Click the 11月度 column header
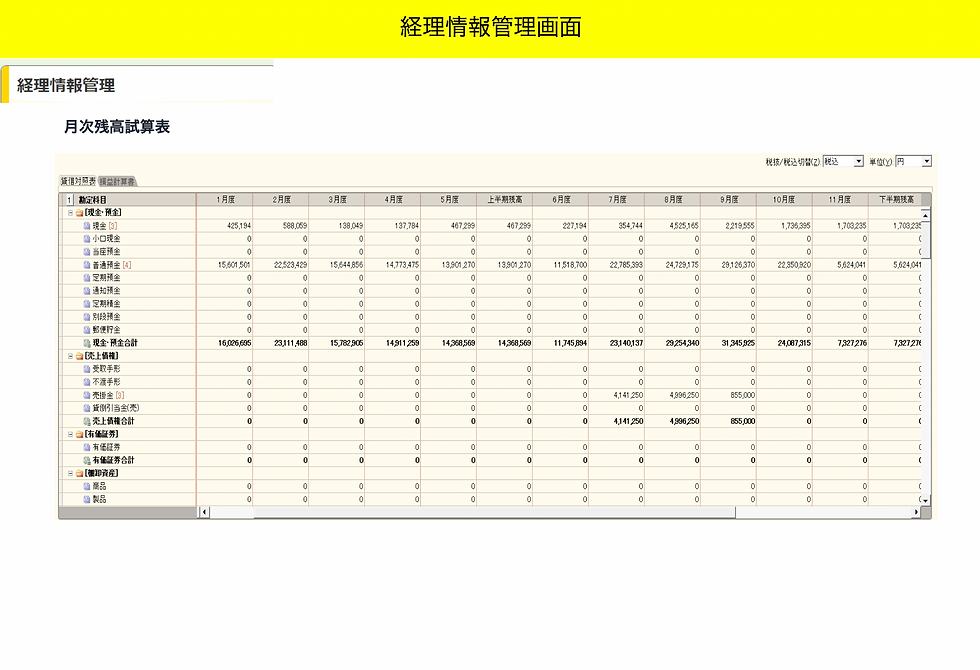This screenshot has height=670, width=980. point(840,200)
